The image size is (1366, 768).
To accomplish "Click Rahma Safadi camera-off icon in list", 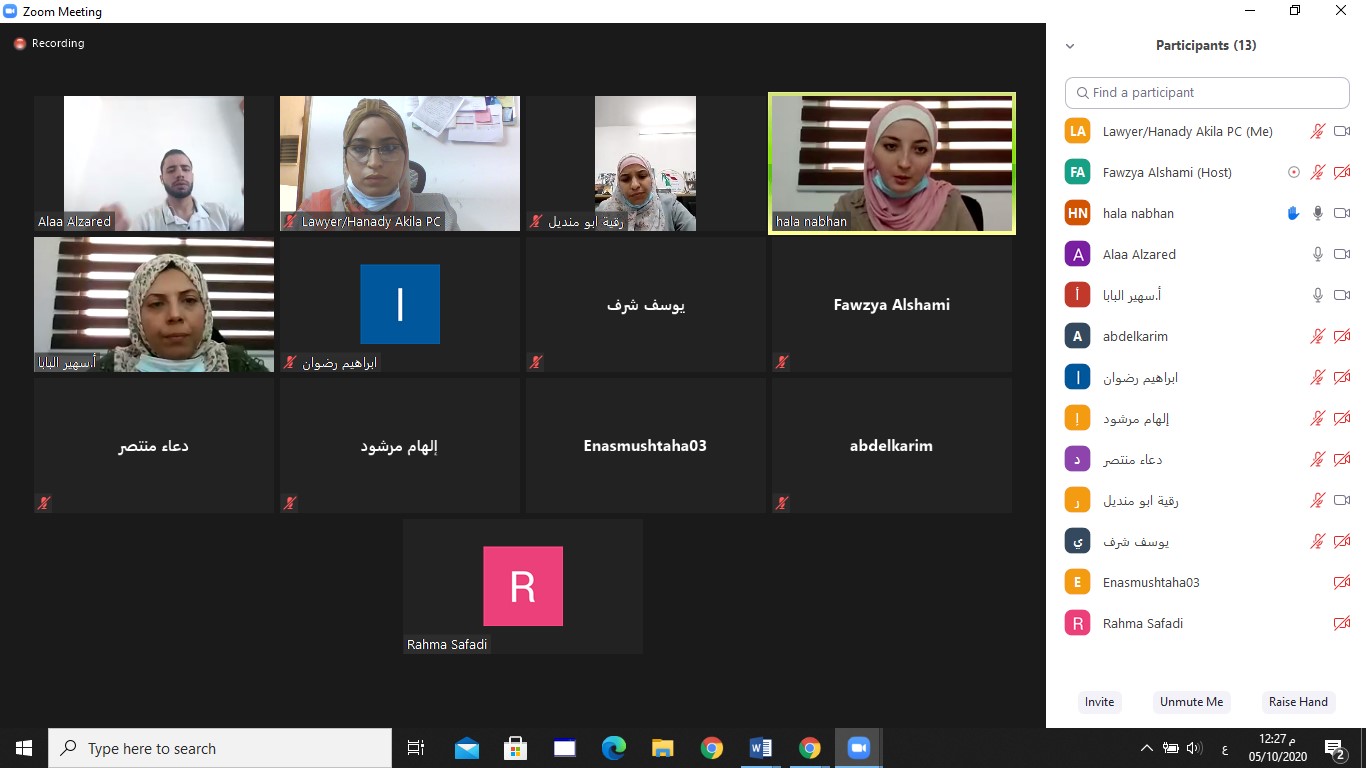I will point(1342,623).
